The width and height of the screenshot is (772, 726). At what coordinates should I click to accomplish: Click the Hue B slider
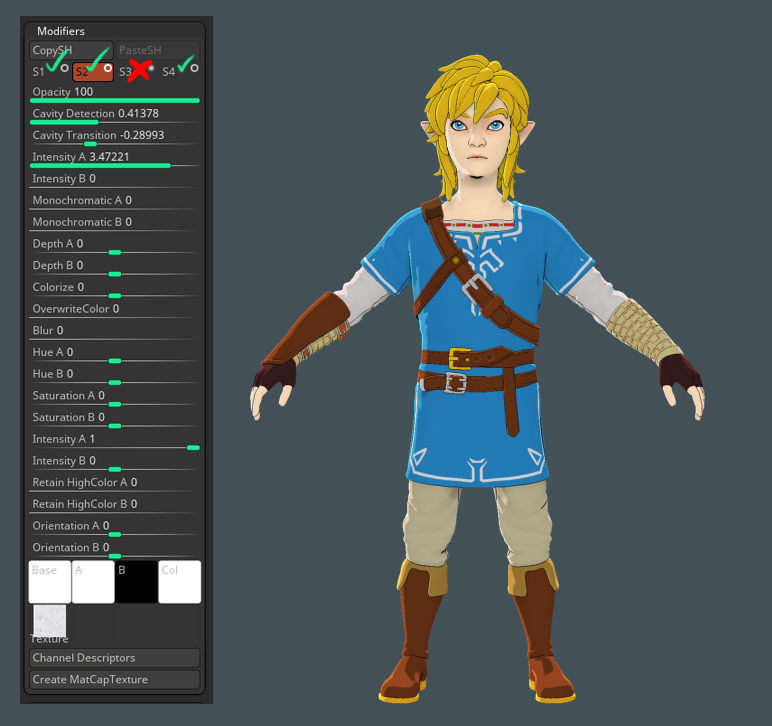point(114,376)
